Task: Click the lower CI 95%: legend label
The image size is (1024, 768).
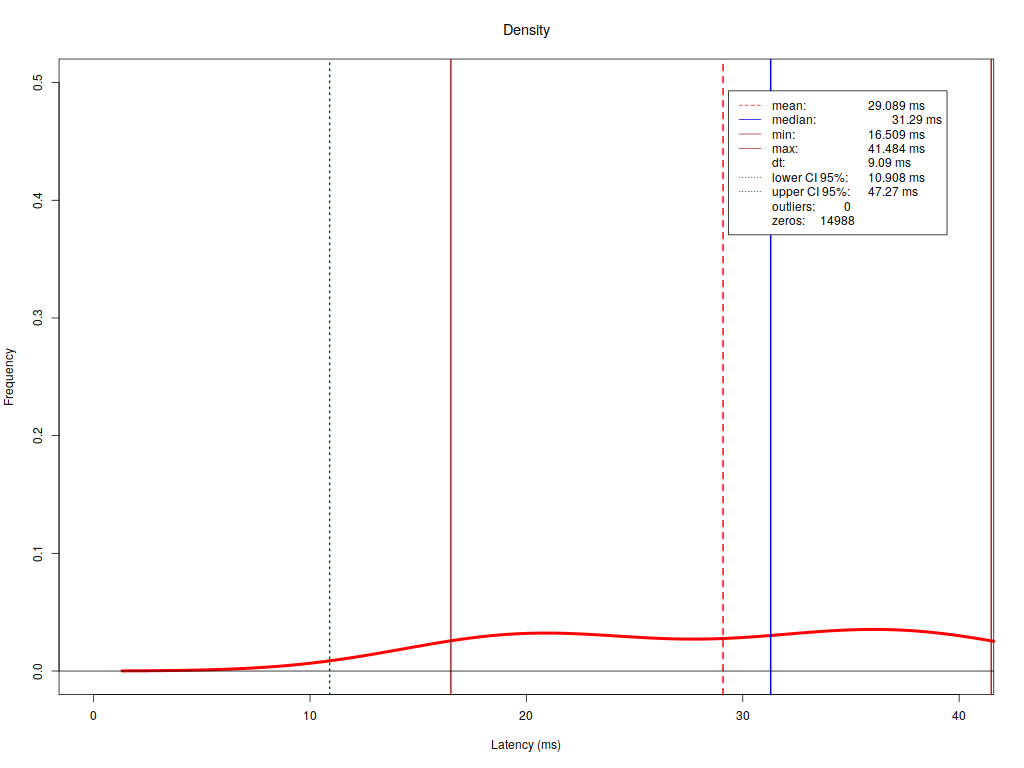Action: [810, 178]
